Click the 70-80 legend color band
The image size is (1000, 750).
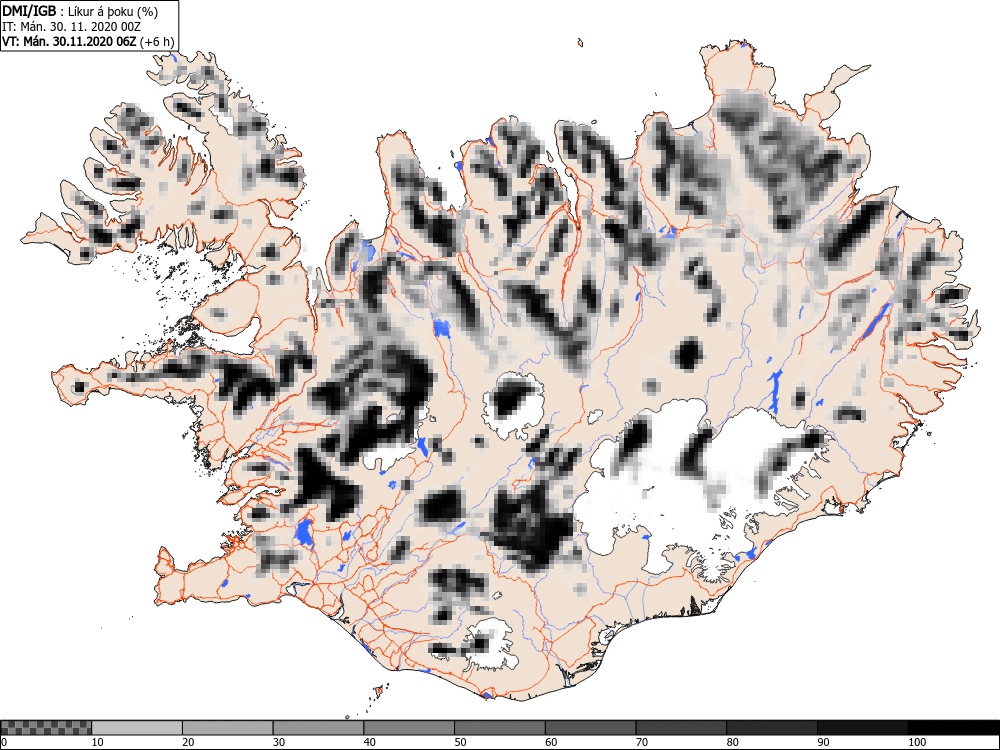(681, 728)
